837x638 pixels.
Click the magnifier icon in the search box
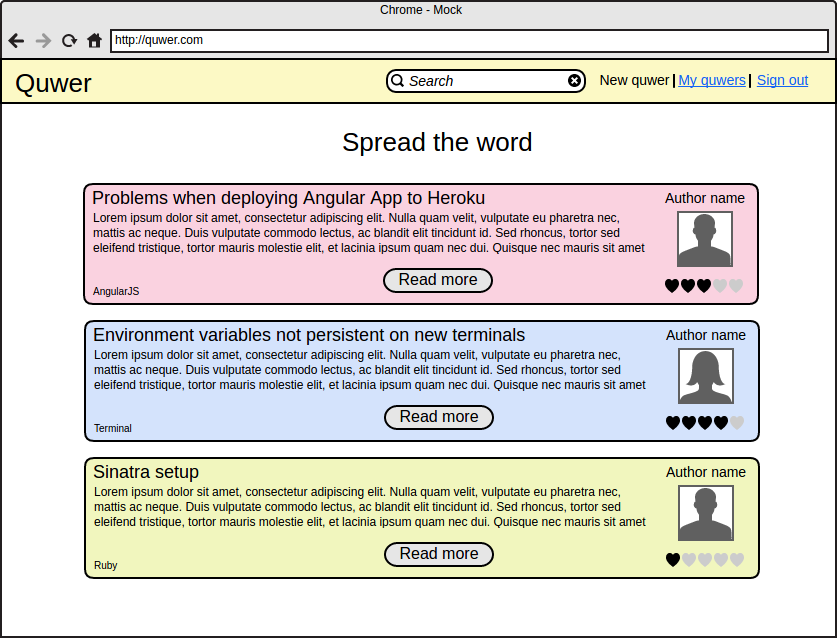397,81
